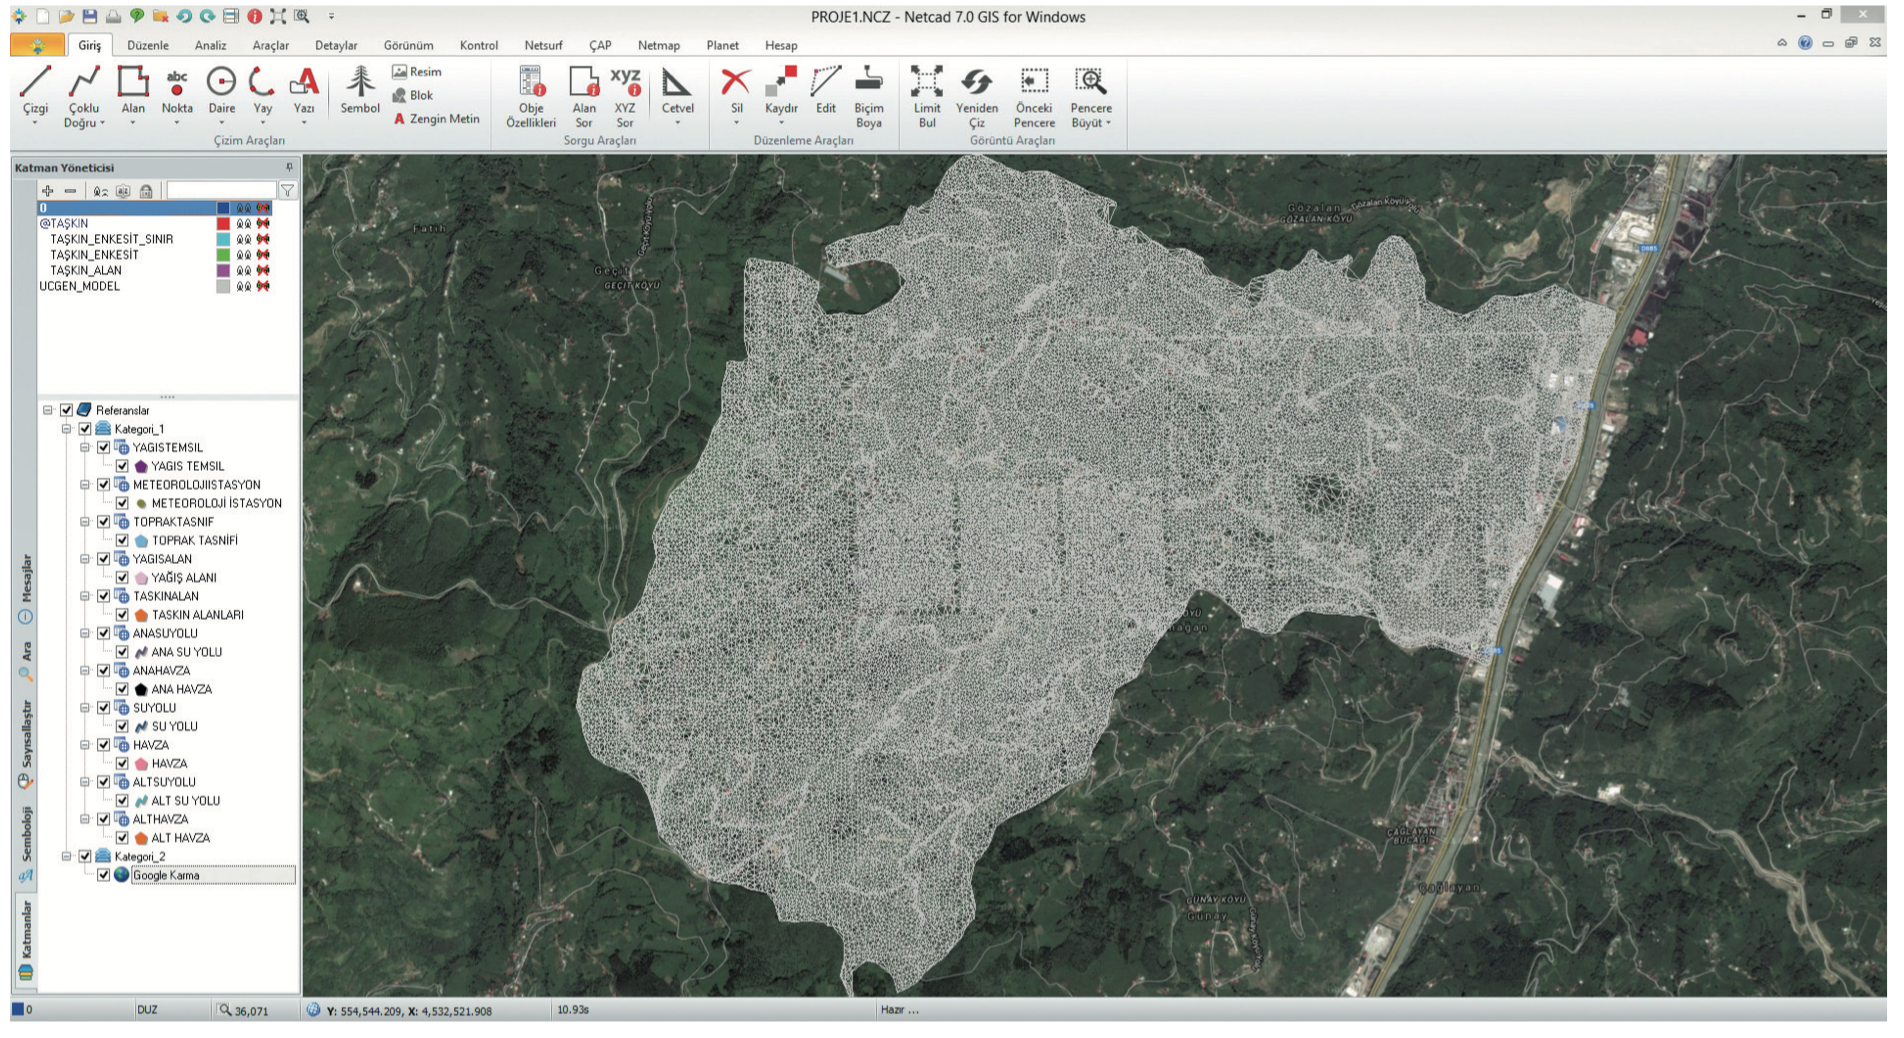Disable the ANA HAVZA layer checkbox
Screen dimensions: 1904x1038
(122, 689)
